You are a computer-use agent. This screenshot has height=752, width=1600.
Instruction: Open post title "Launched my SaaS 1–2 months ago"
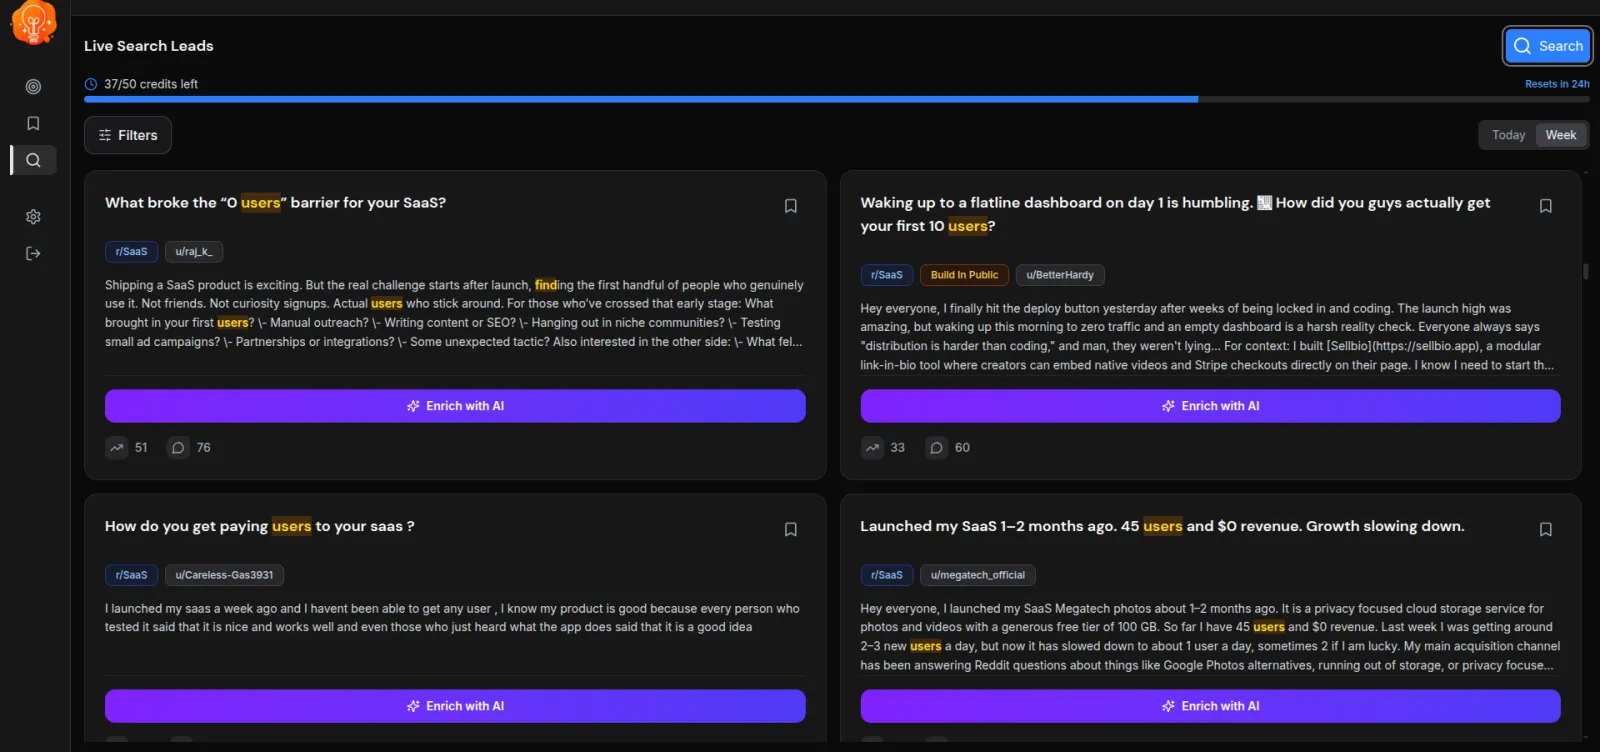point(1162,526)
